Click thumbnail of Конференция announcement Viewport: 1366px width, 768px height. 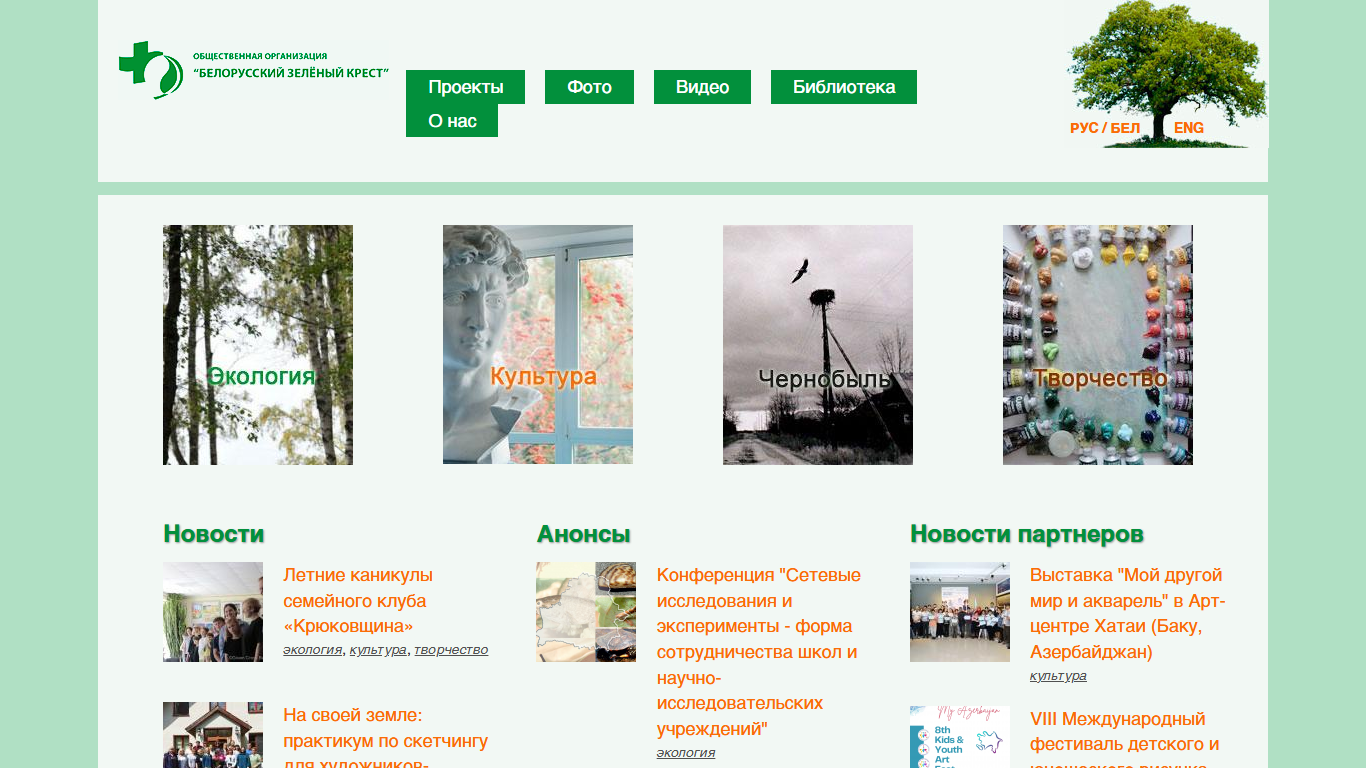coord(586,612)
